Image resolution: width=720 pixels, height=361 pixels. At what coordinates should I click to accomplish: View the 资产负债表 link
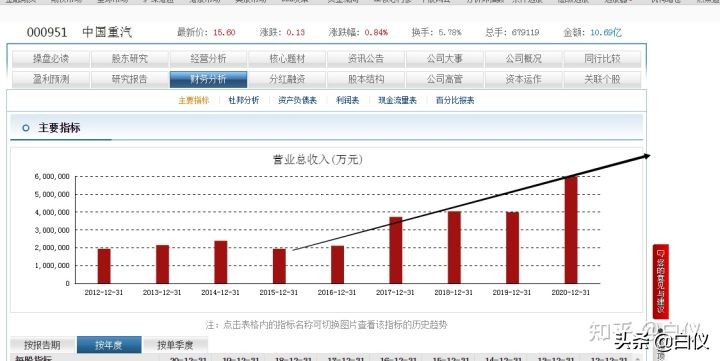tap(298, 100)
